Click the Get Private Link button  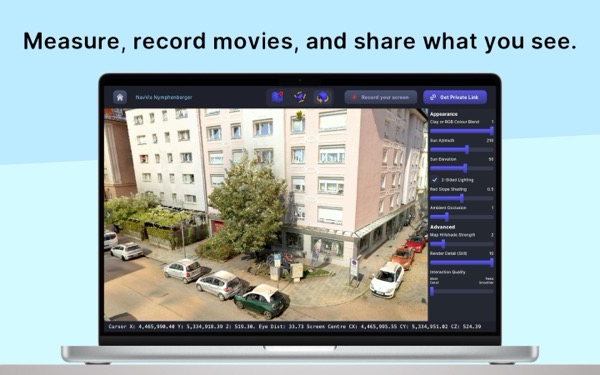pos(455,97)
